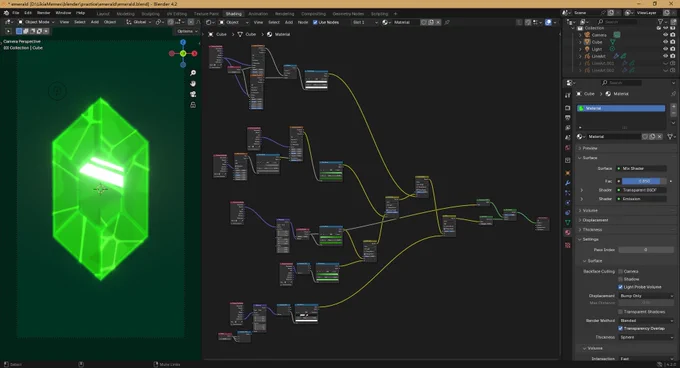The image size is (680, 368).
Task: Open the Render menu
Action: click(x=43, y=13)
